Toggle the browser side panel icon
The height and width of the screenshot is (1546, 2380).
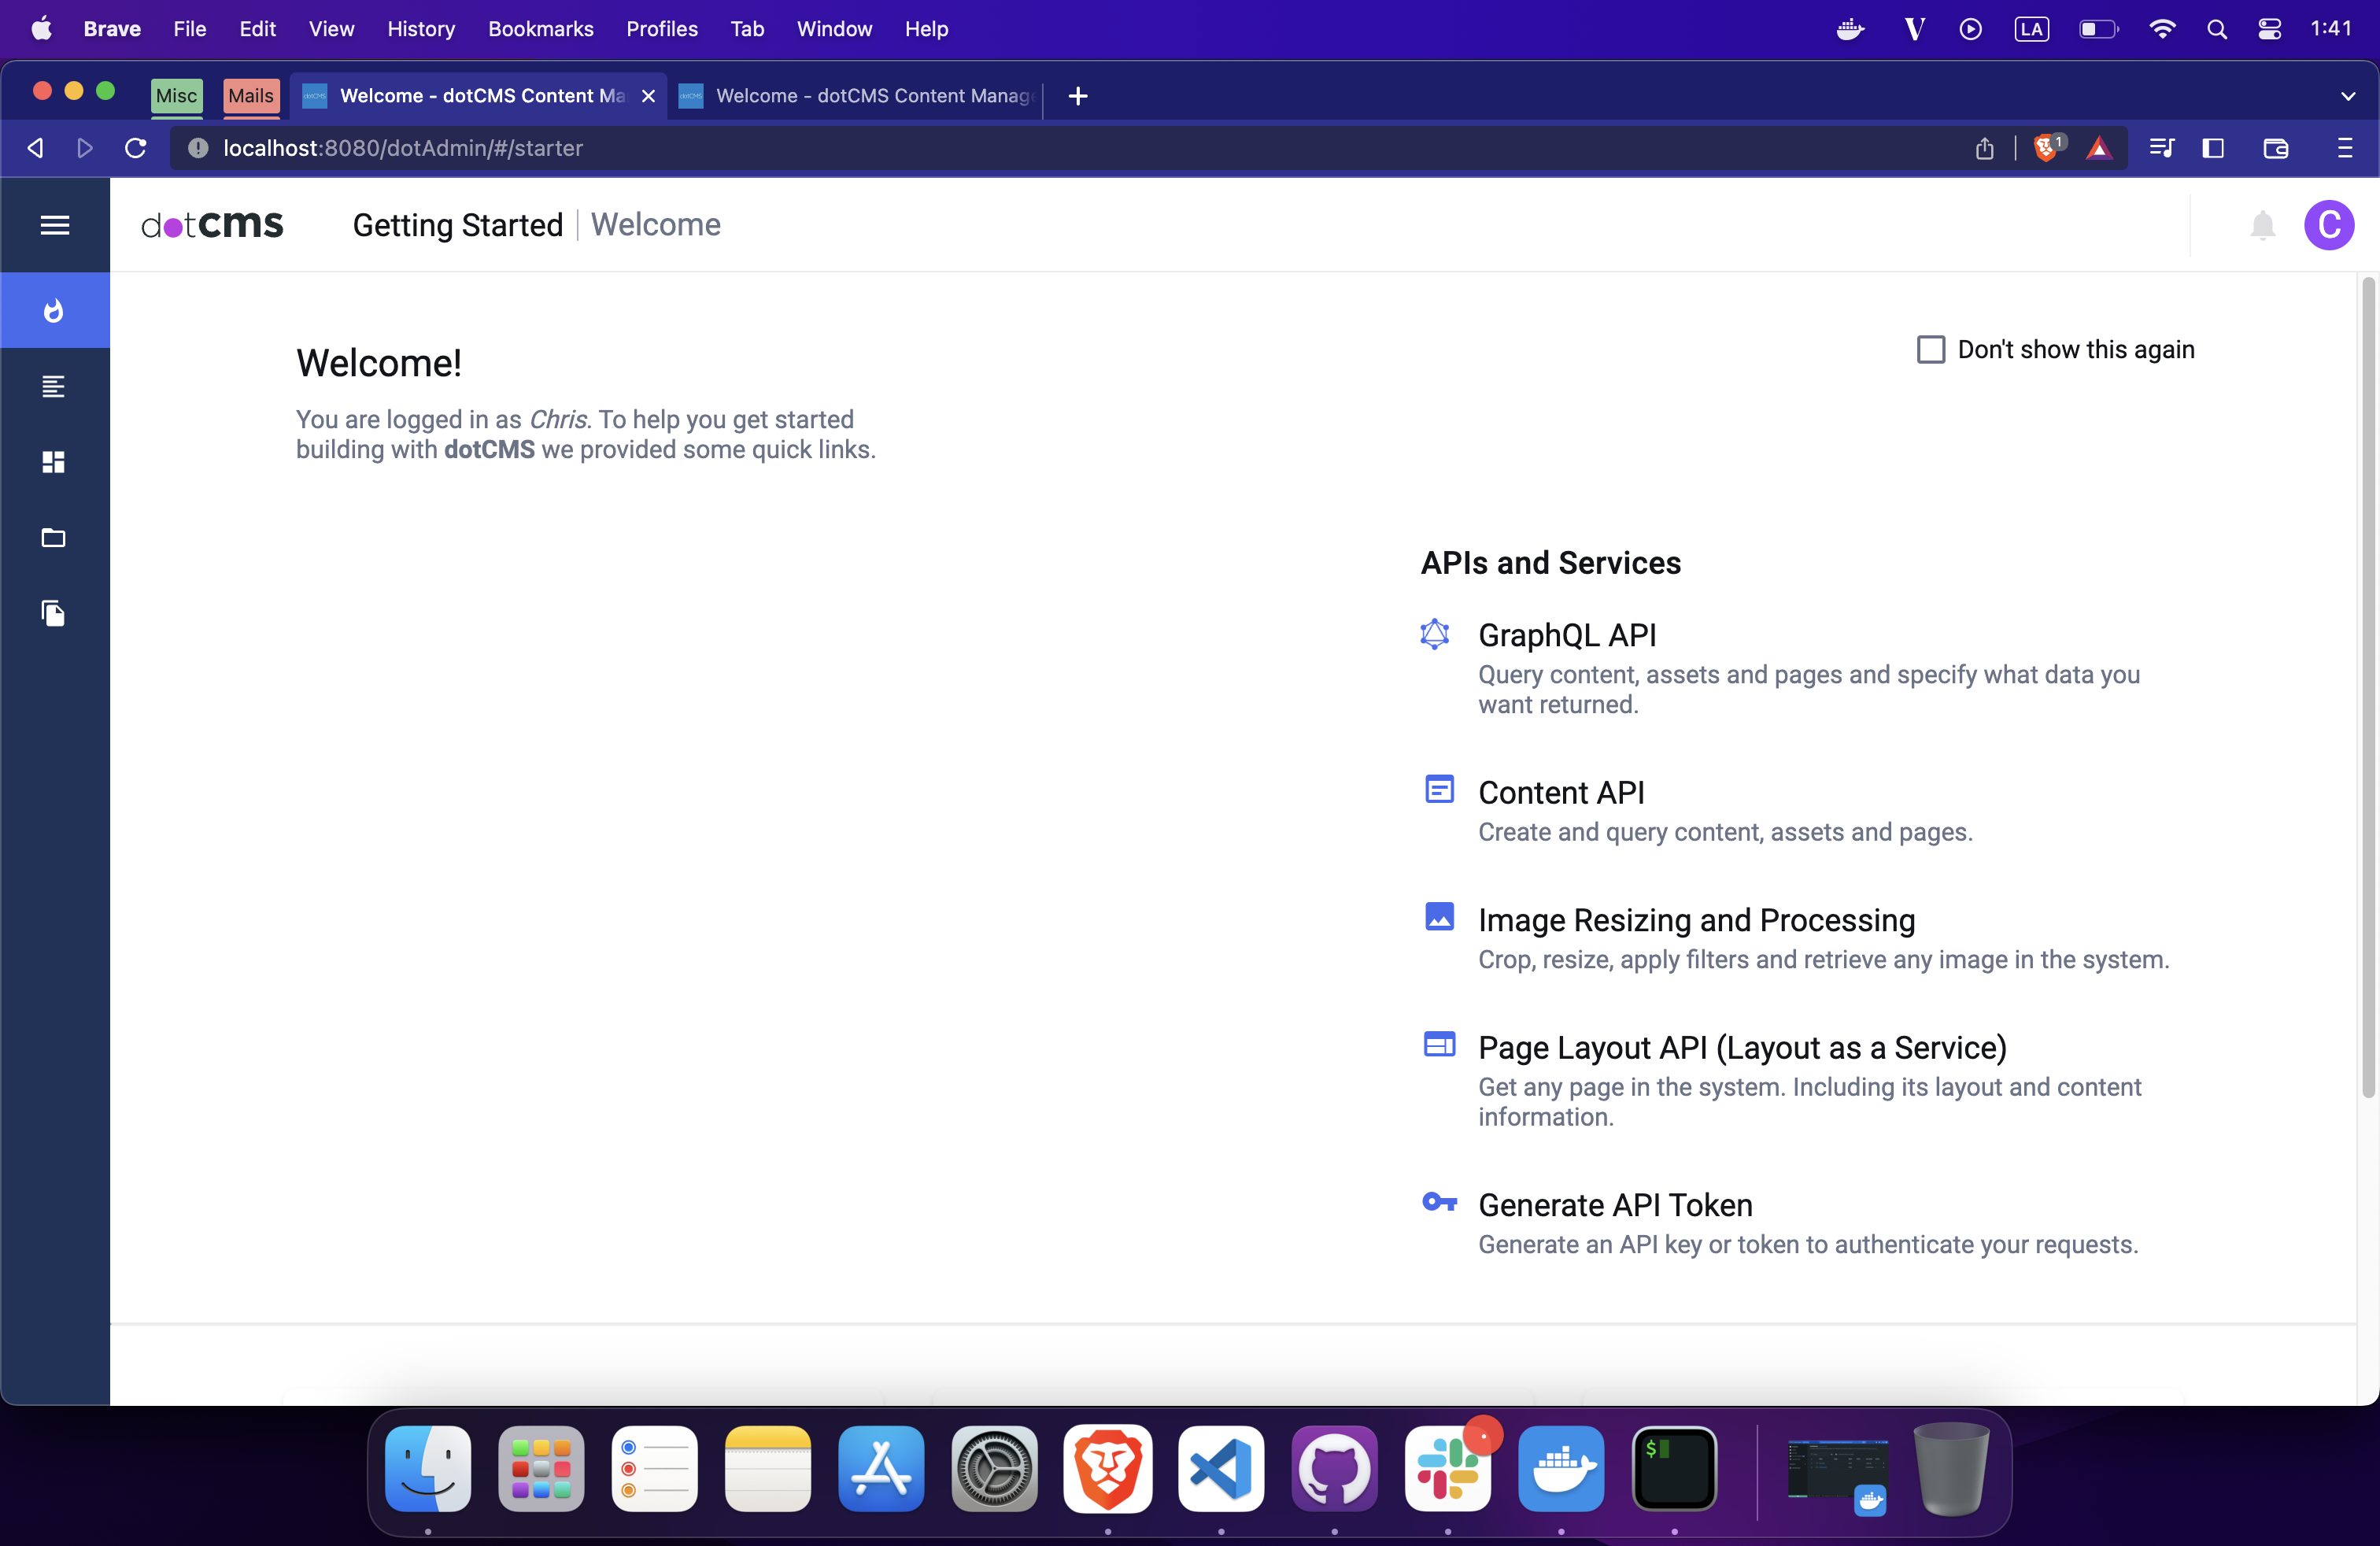[2213, 148]
